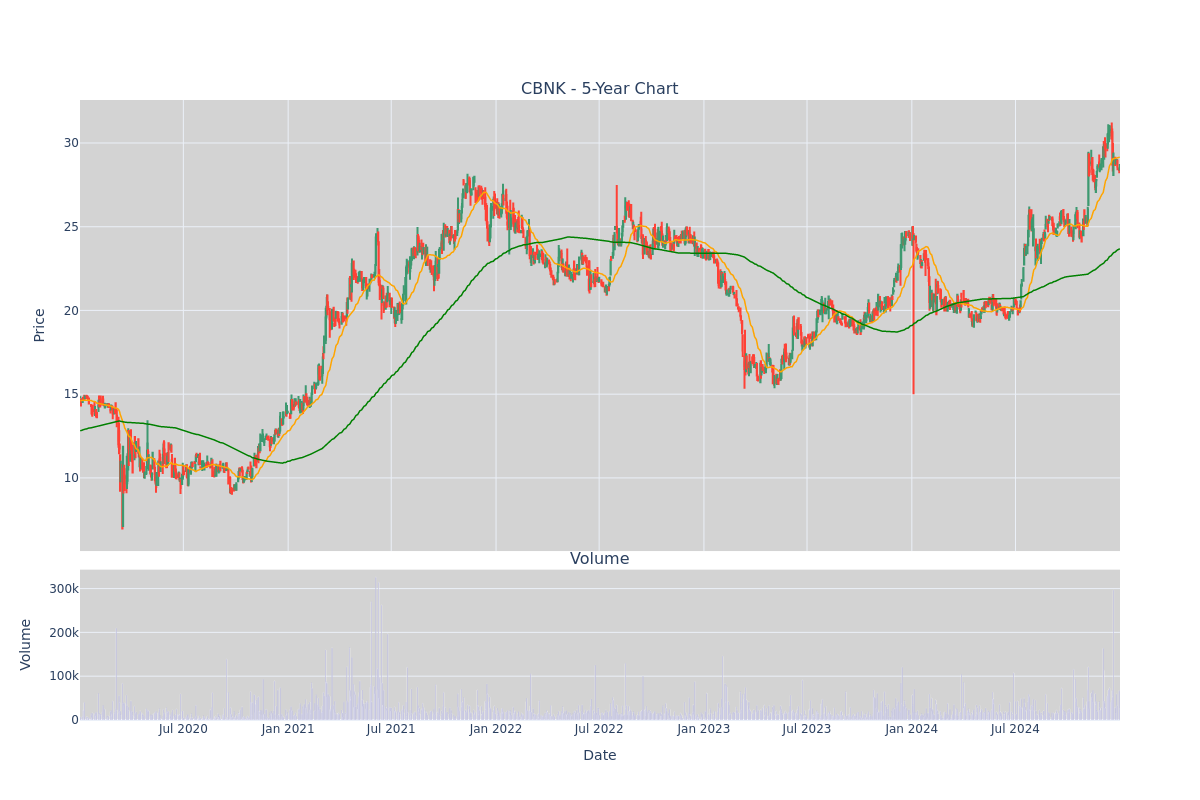
Task: Select the Jul 2023 date tick
Action: 807,729
